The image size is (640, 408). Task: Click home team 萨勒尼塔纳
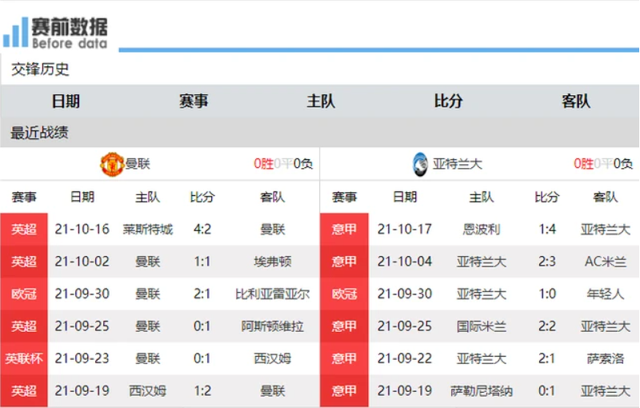coord(481,391)
